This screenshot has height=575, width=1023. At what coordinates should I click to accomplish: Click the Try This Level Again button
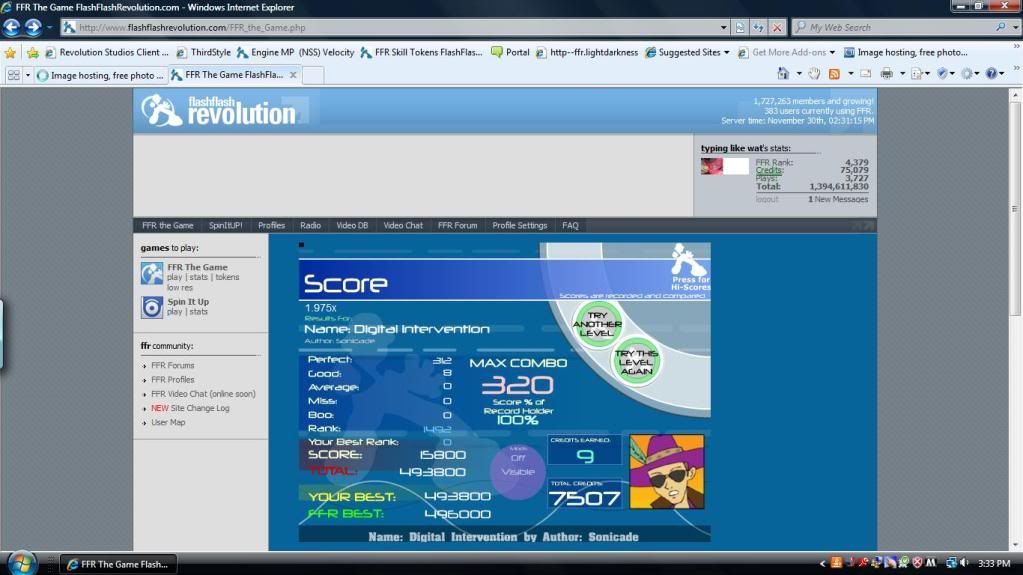point(636,361)
